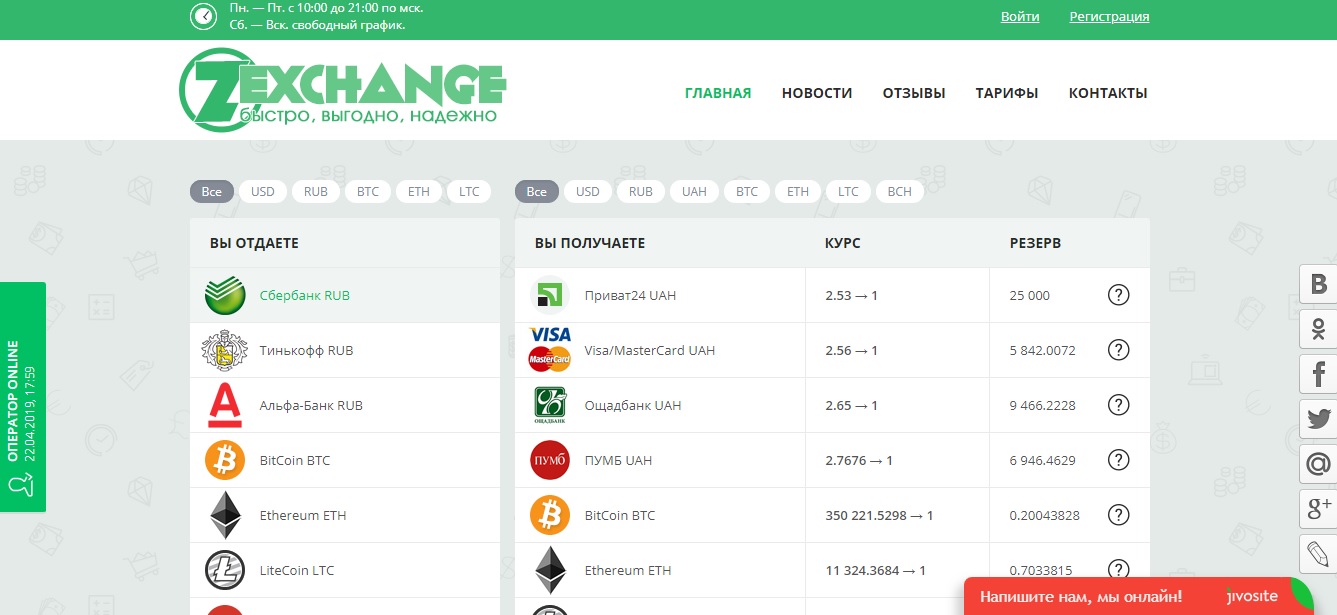The height and width of the screenshot is (615, 1337).
Task: Click the pencil LiveJournal share icon
Action: [1318, 554]
